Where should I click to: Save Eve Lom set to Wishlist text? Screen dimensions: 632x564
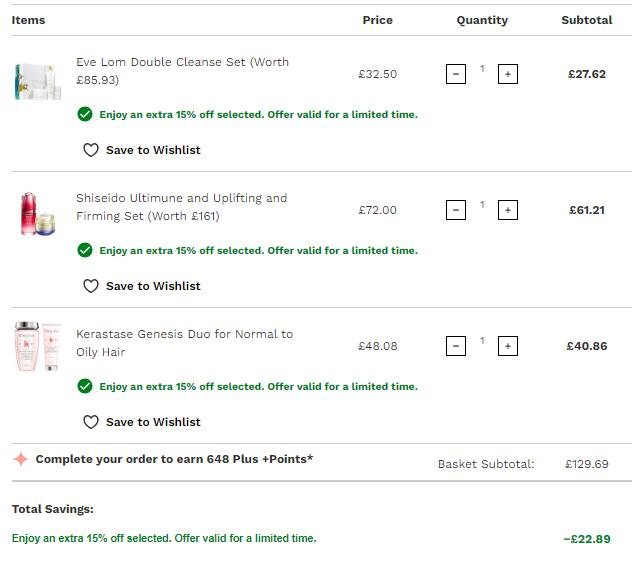pyautogui.click(x=153, y=150)
